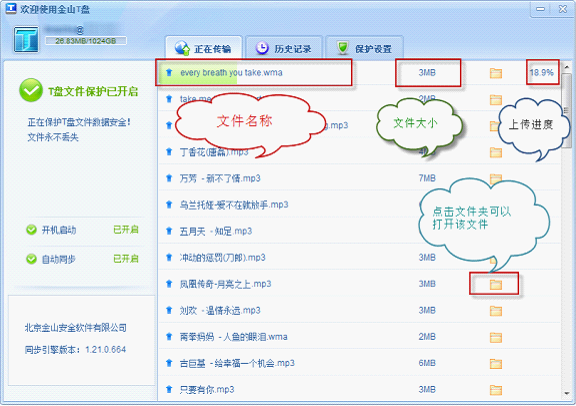Select the 万芳 - 新不了情.mp3 file row
The image size is (576, 406).
click(x=359, y=178)
